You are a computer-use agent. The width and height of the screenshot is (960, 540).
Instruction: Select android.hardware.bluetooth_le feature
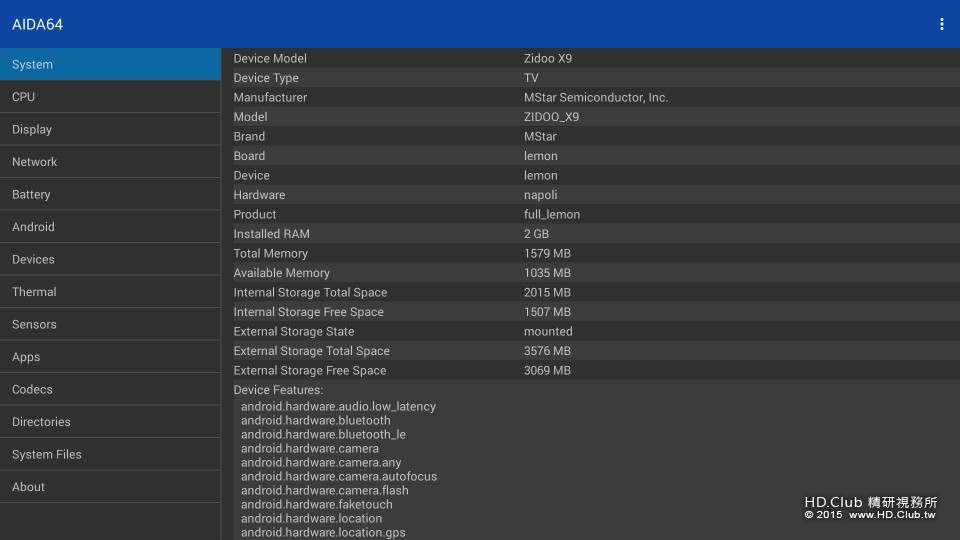(x=323, y=435)
